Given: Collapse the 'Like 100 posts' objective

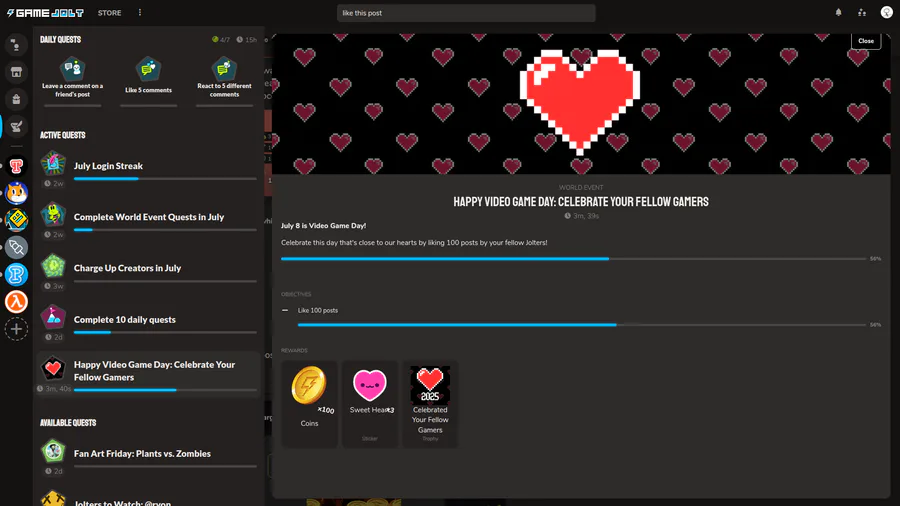Looking at the screenshot, I should pos(285,310).
